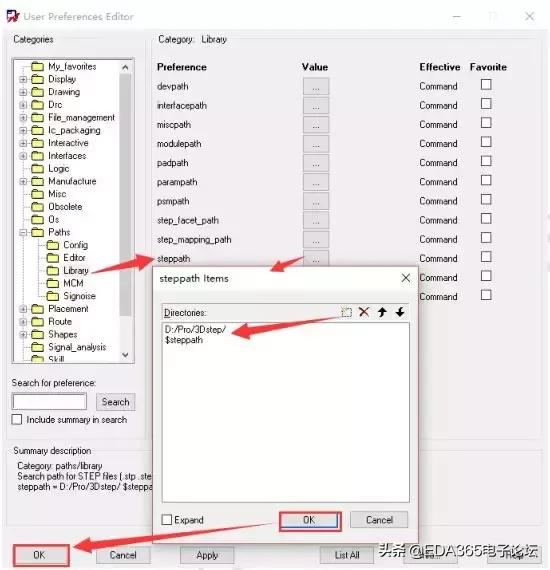This screenshot has width=550, height=570.
Task: Expand the File_management category
Action: point(23,118)
